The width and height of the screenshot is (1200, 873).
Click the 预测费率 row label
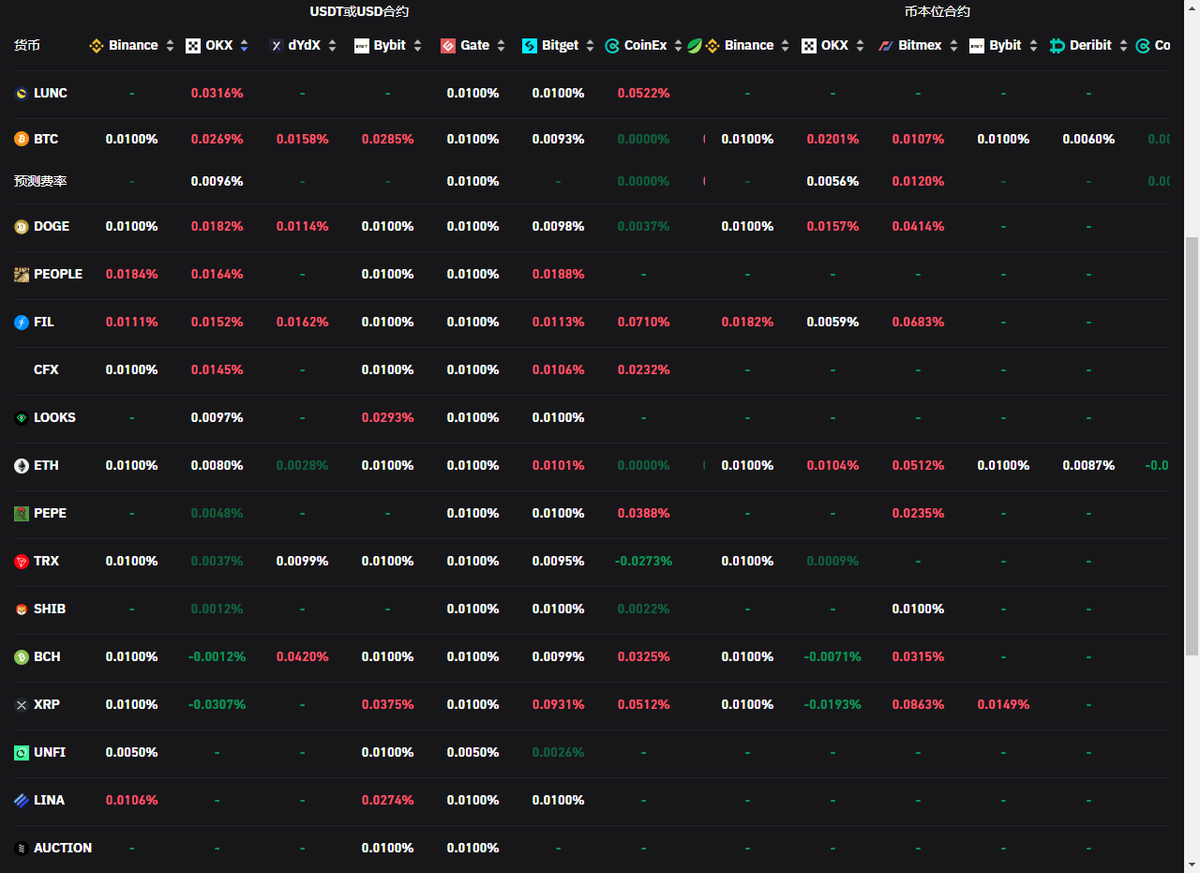(x=40, y=181)
